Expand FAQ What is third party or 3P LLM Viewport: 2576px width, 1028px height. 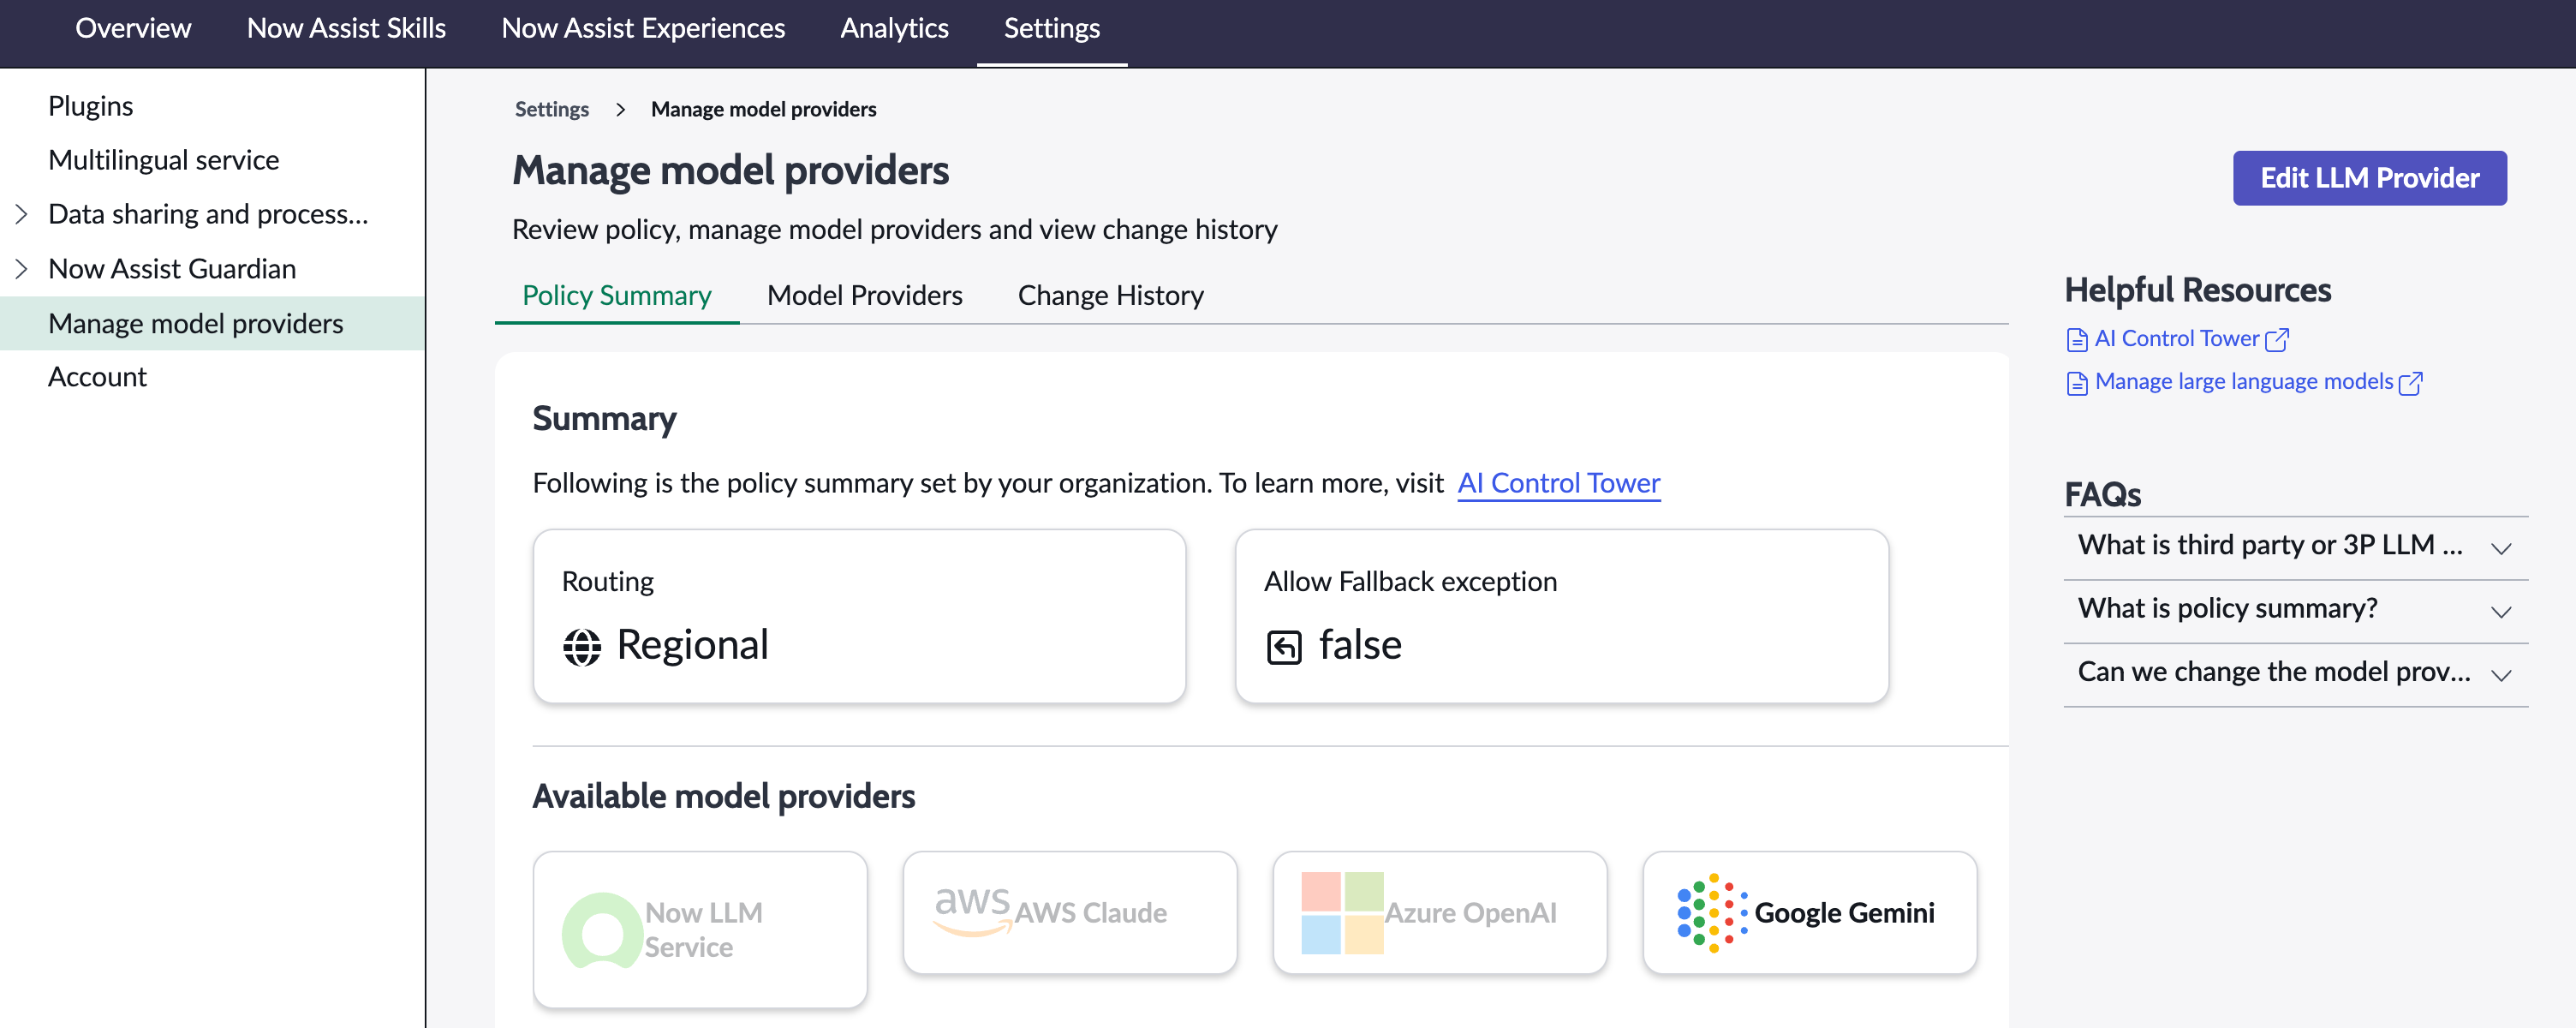[x=2295, y=547]
